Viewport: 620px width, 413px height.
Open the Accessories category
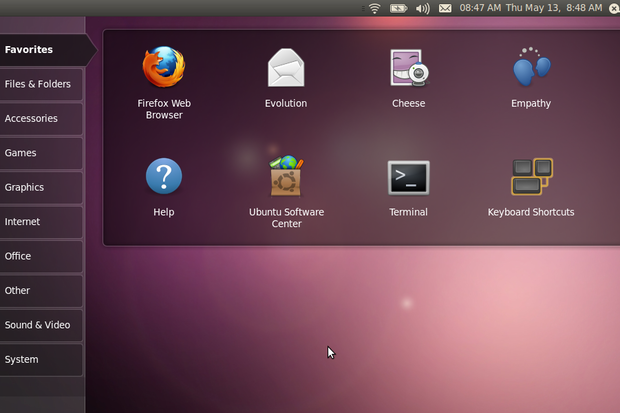coord(41,119)
